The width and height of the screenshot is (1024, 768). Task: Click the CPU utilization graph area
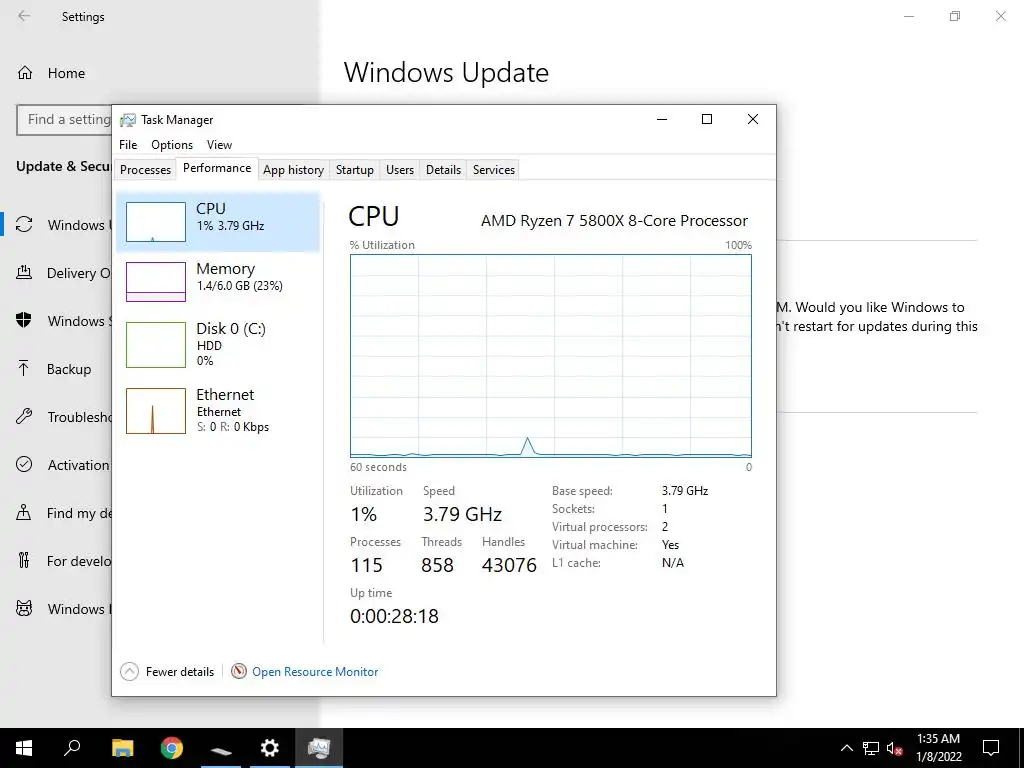[x=551, y=355]
